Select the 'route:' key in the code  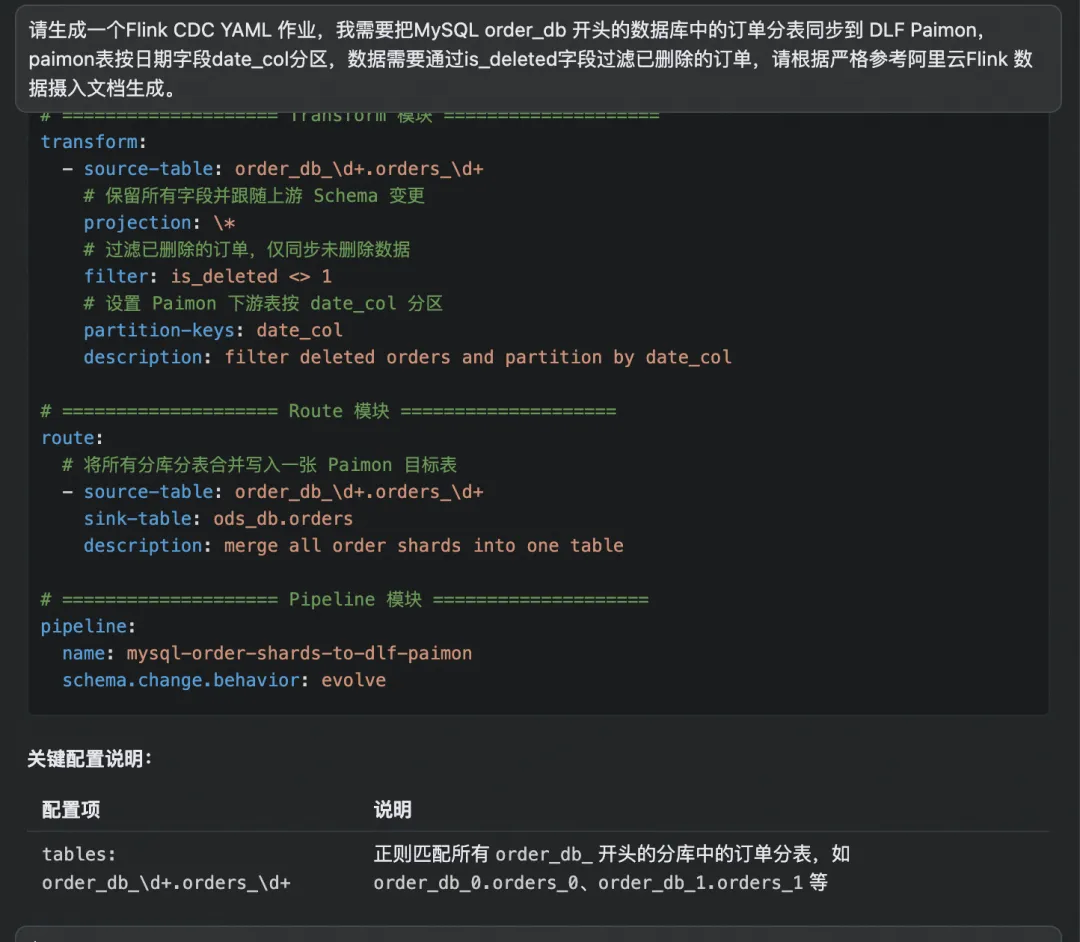pos(72,438)
